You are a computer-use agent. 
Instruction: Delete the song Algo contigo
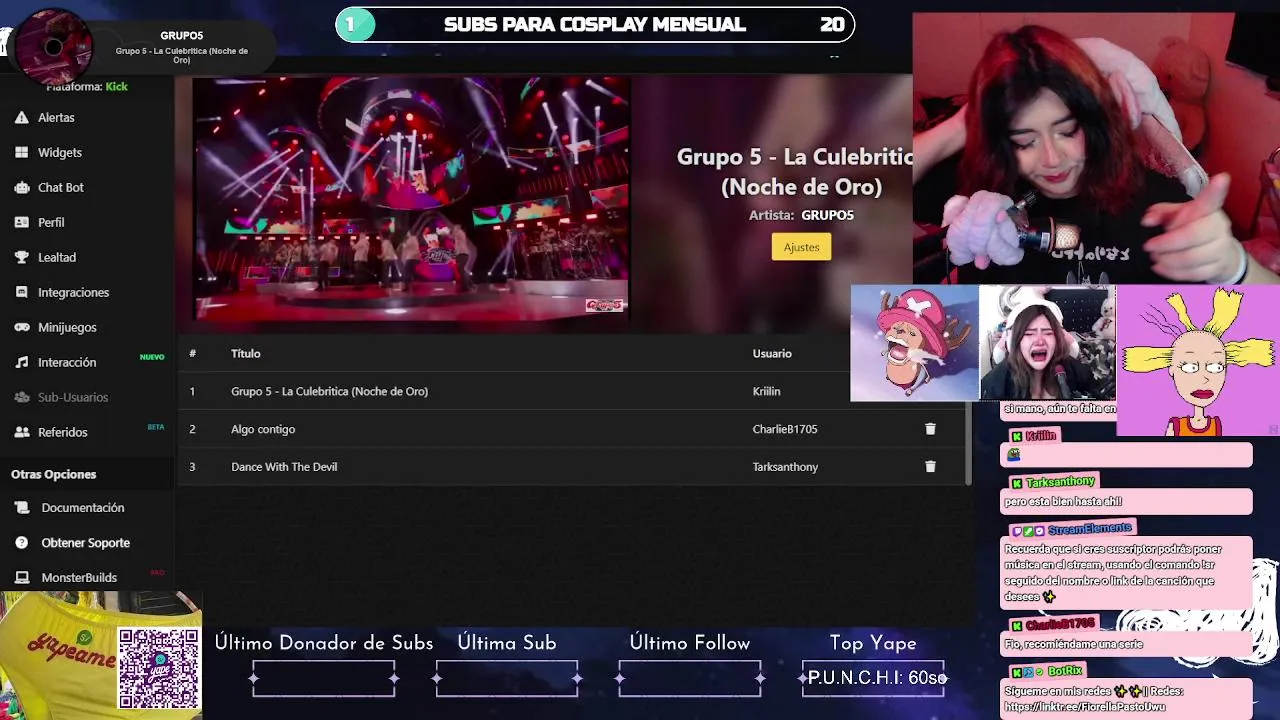pos(930,429)
